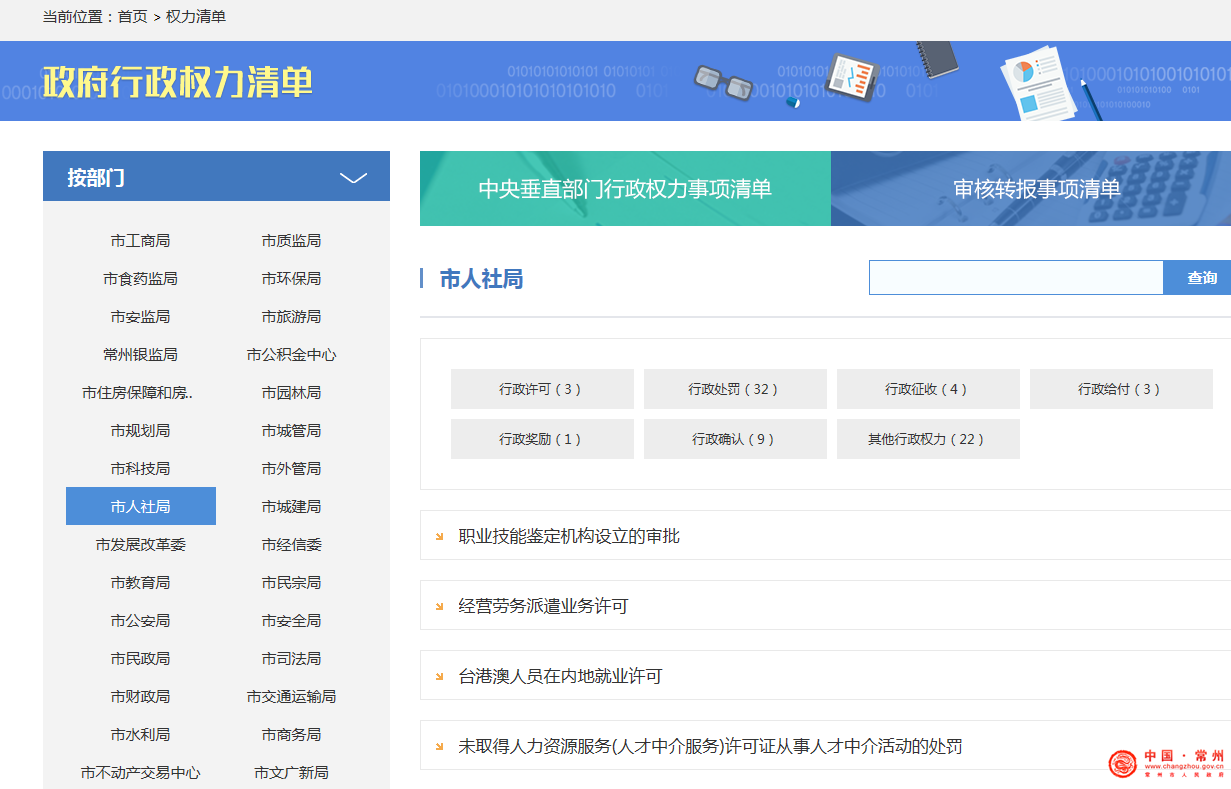The width and height of the screenshot is (1231, 789).
Task: Go to 首页 in breadcrumb
Action: click(132, 17)
